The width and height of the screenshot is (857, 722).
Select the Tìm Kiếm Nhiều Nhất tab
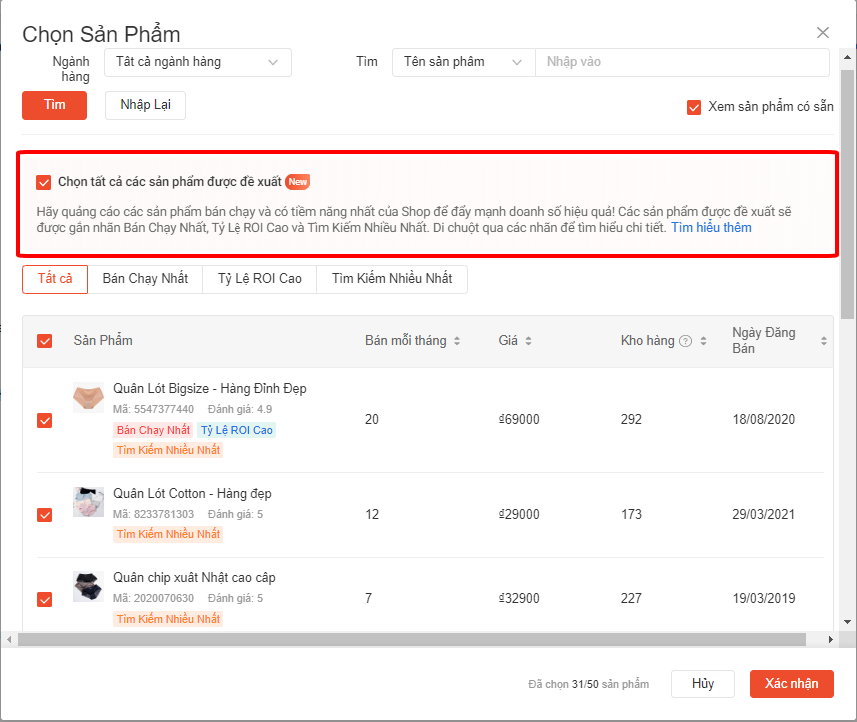pyautogui.click(x=391, y=279)
